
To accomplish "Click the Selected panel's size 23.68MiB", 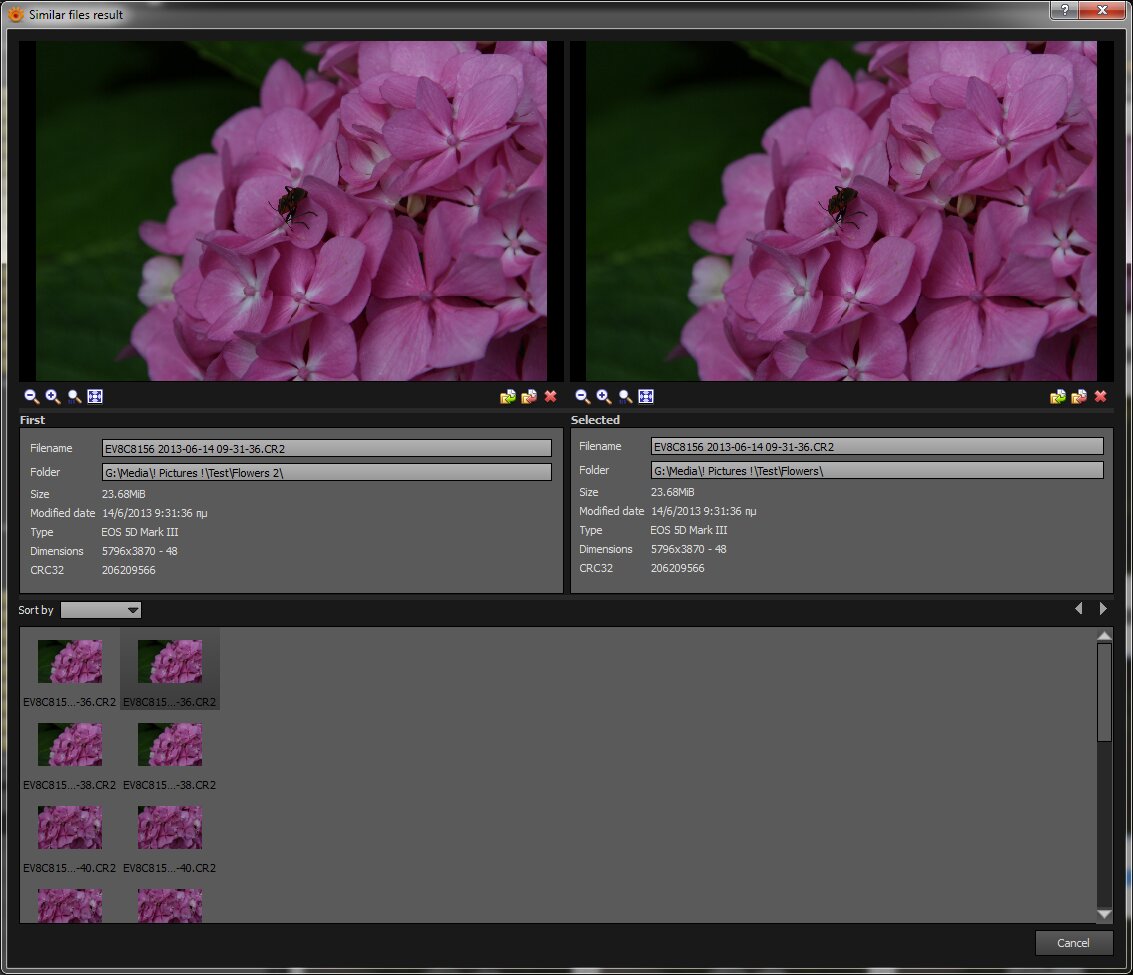I will pyautogui.click(x=673, y=492).
